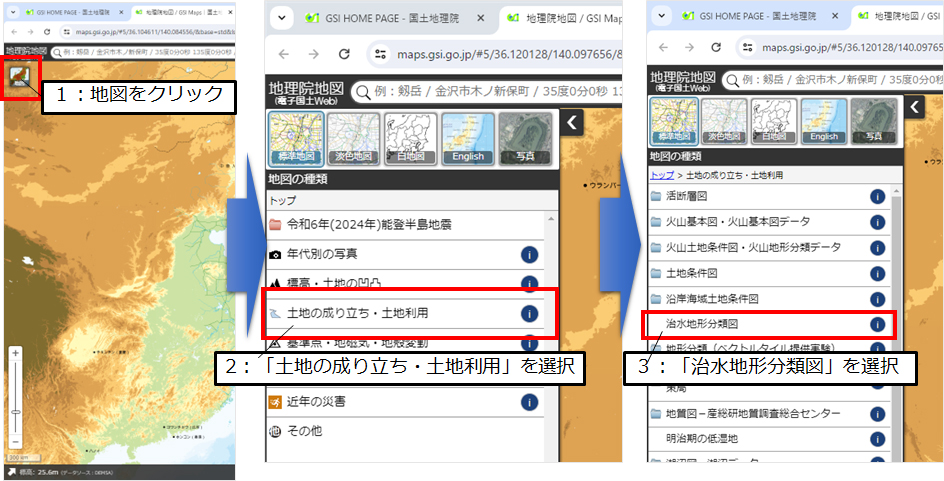This screenshot has width=944, height=481.
Task: Show info for the 治水地形分類図 row
Action: [877, 324]
